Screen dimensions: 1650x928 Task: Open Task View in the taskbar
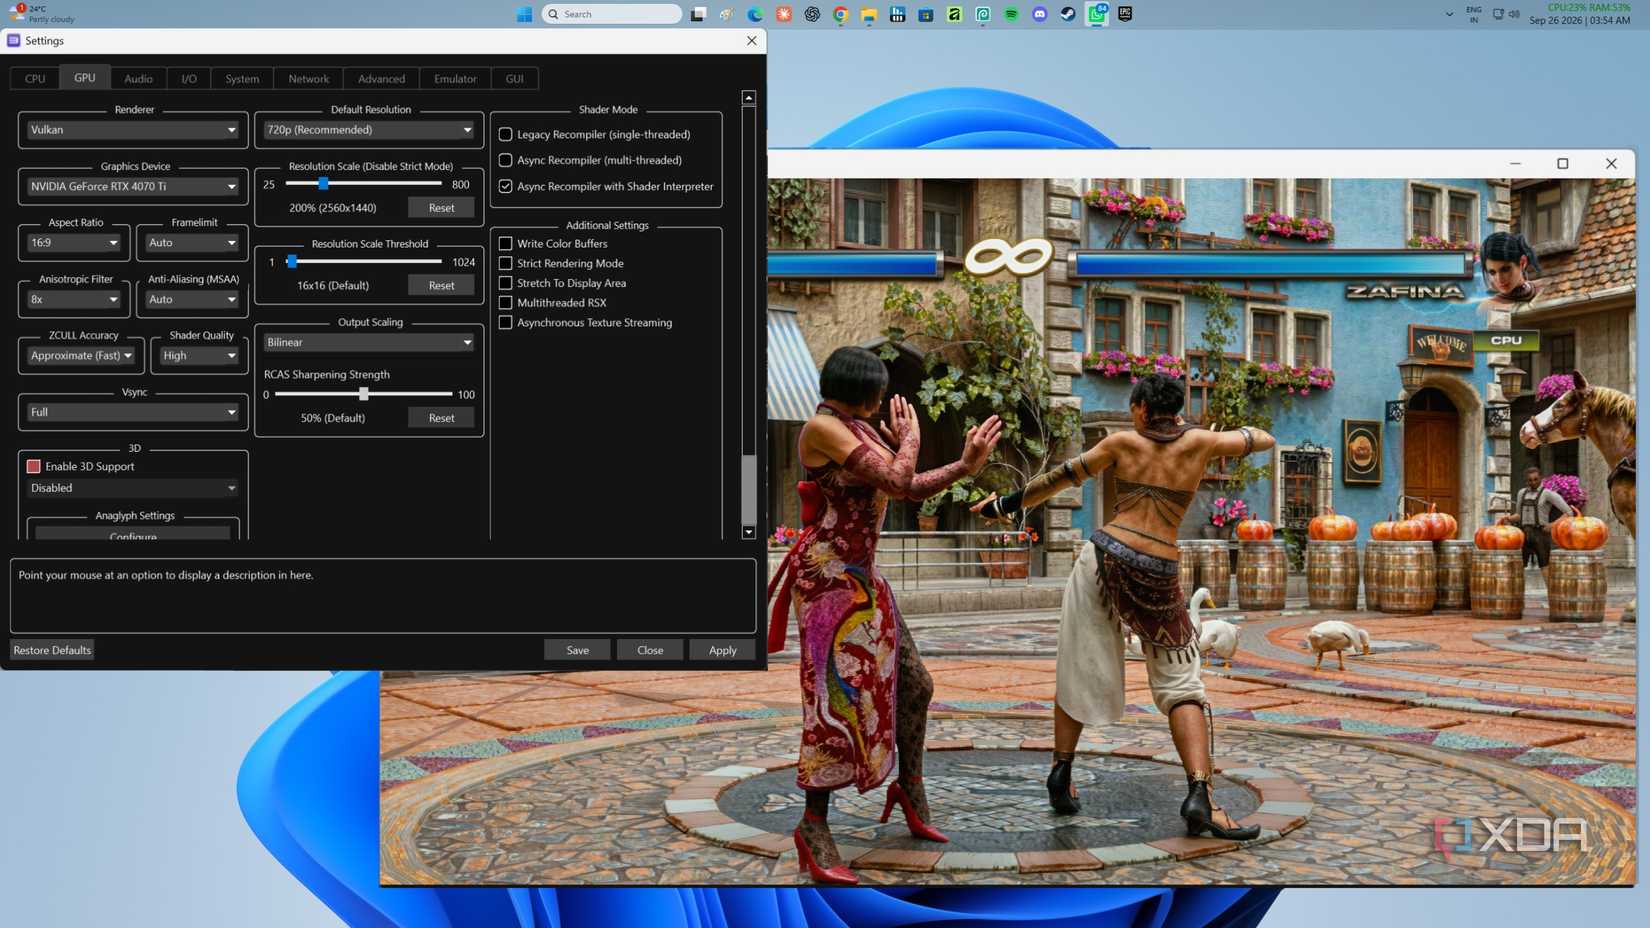pos(698,14)
